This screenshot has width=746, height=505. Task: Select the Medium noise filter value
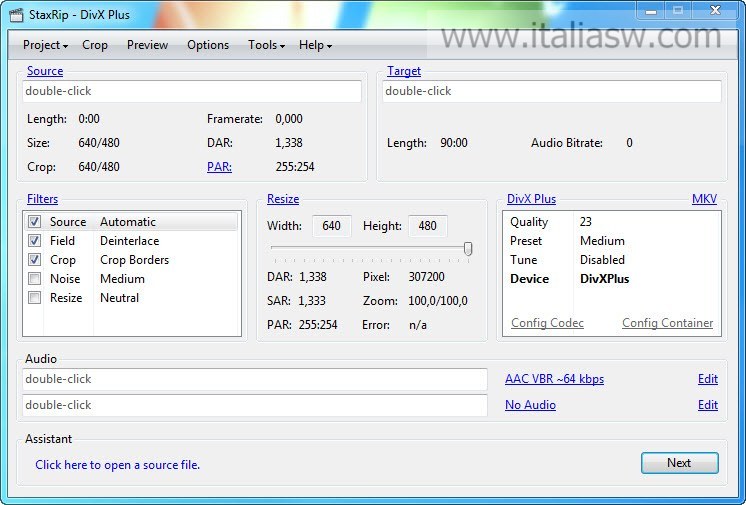[122, 279]
